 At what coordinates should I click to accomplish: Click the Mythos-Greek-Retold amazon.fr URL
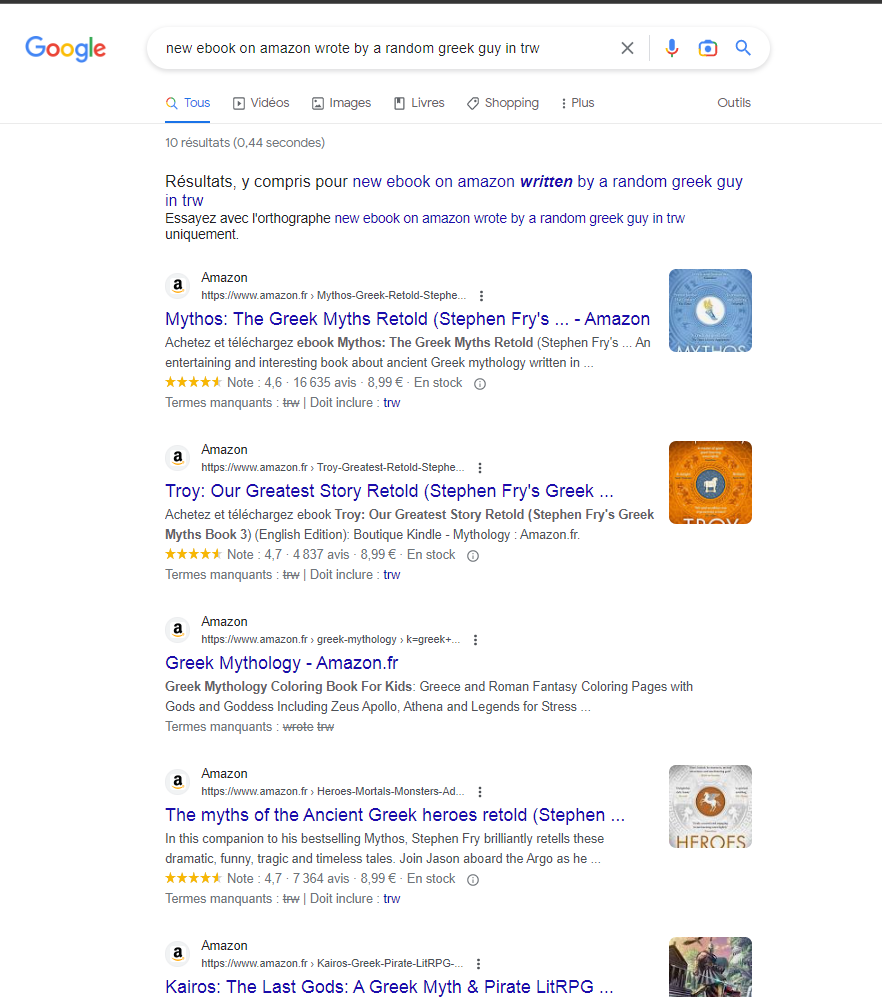point(334,296)
